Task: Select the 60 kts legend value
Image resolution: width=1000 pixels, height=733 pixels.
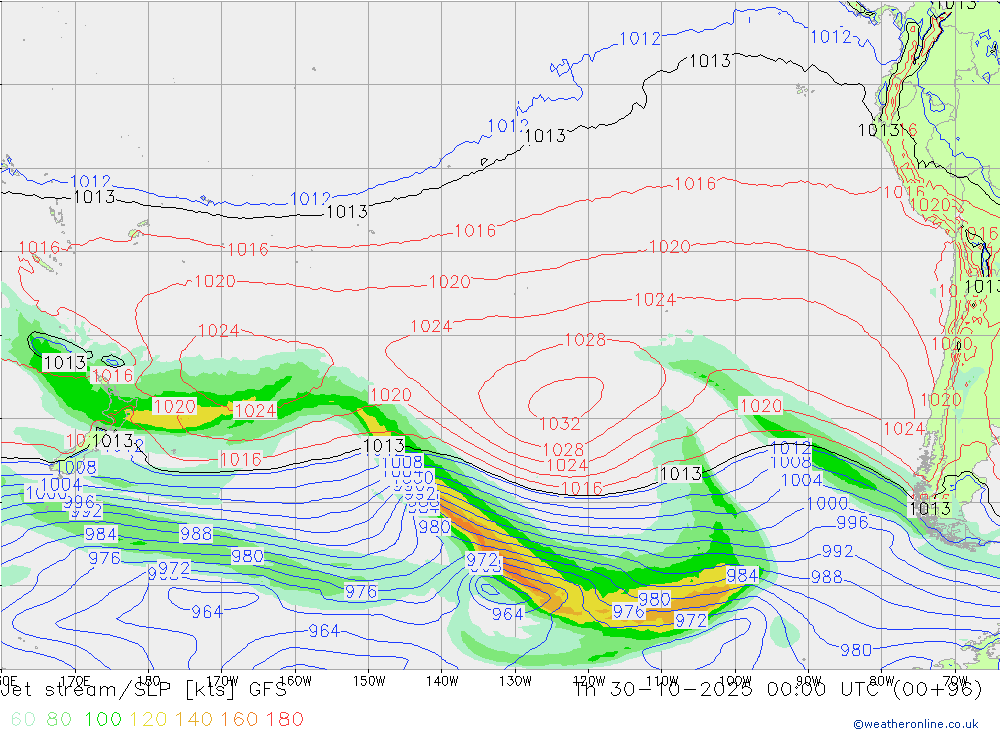Action: pyautogui.click(x=23, y=719)
